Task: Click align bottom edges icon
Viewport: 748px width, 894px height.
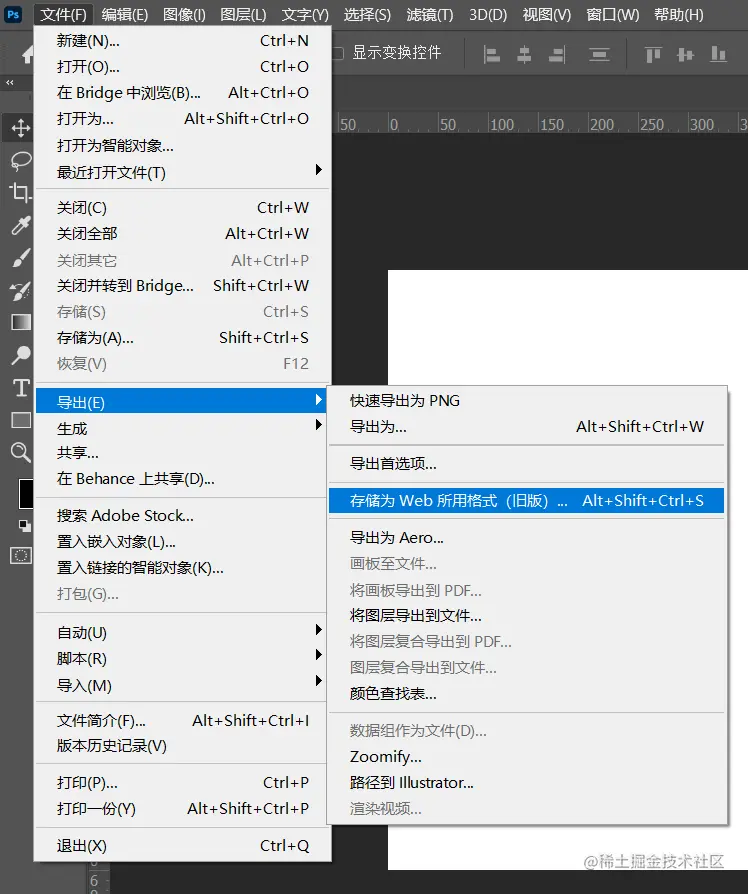Action: tap(718, 55)
